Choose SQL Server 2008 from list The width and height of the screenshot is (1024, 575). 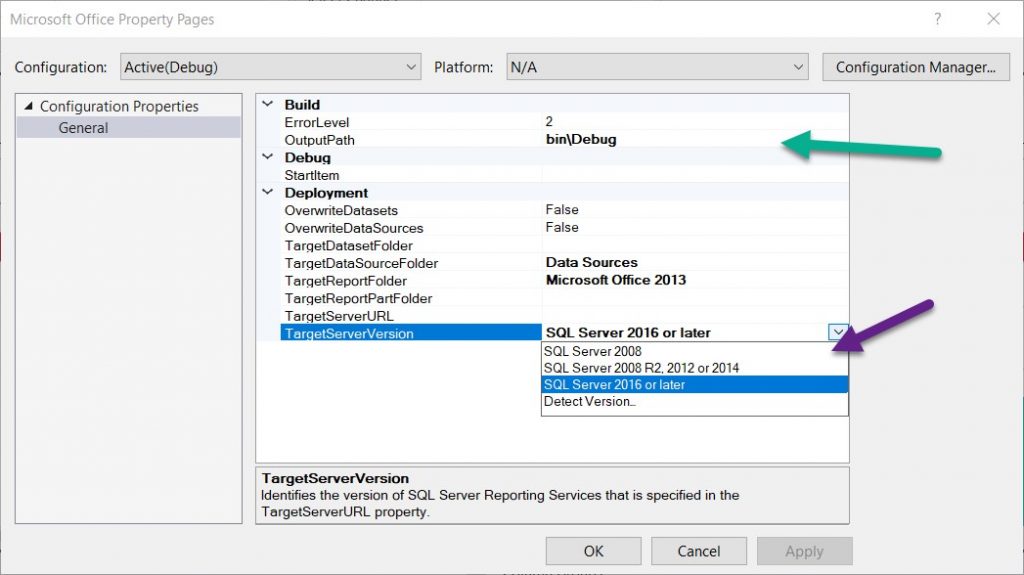(695, 352)
